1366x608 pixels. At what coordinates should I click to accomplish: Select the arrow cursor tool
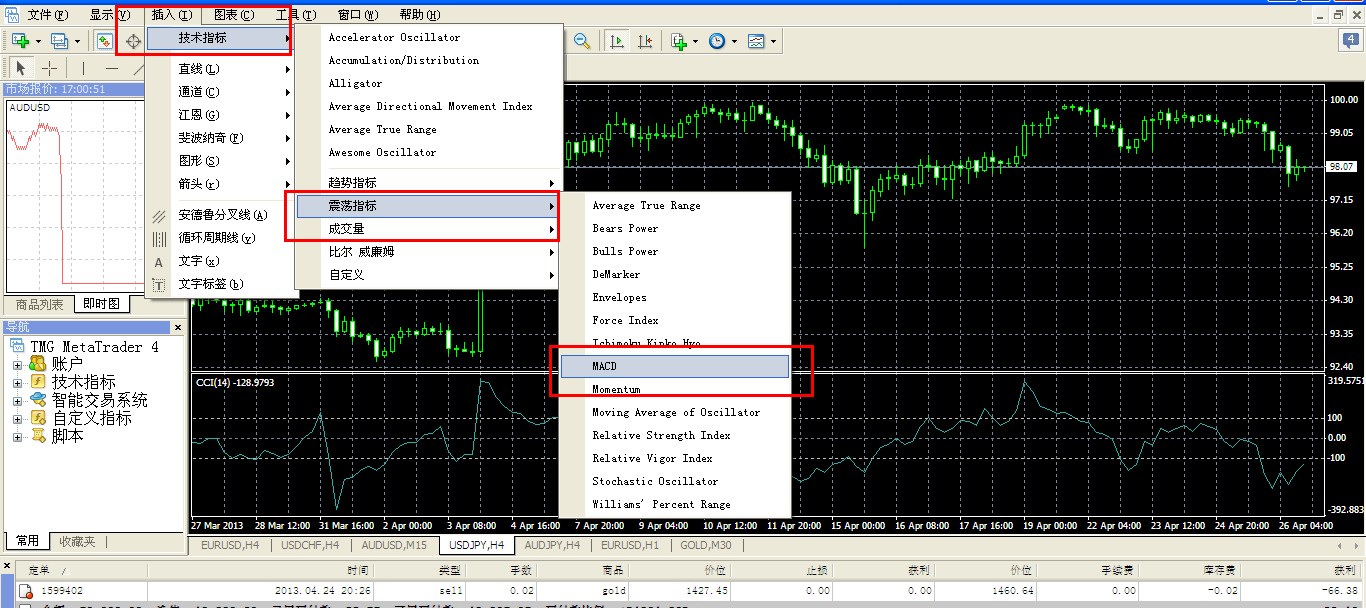point(20,68)
